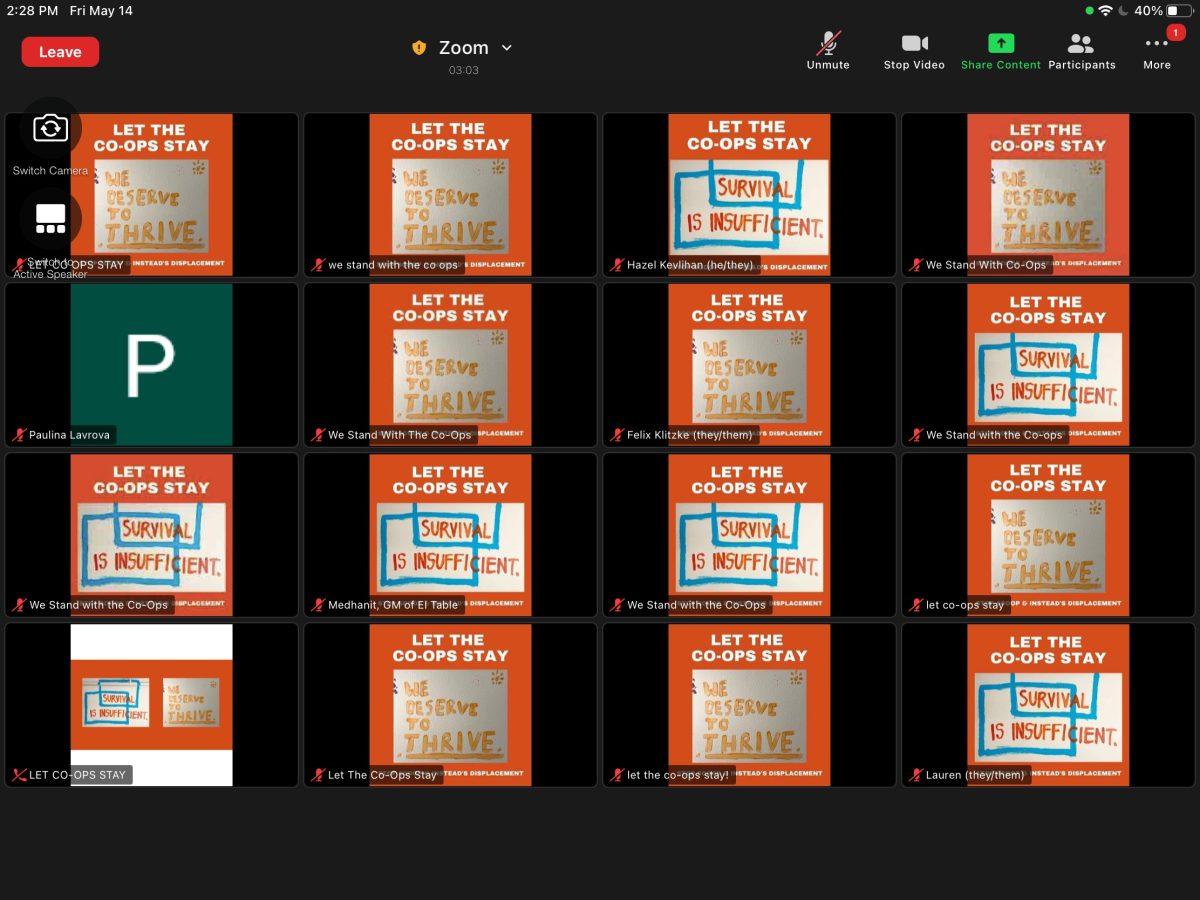Tap the notification badge on More
1200x900 pixels.
pyautogui.click(x=1176, y=33)
